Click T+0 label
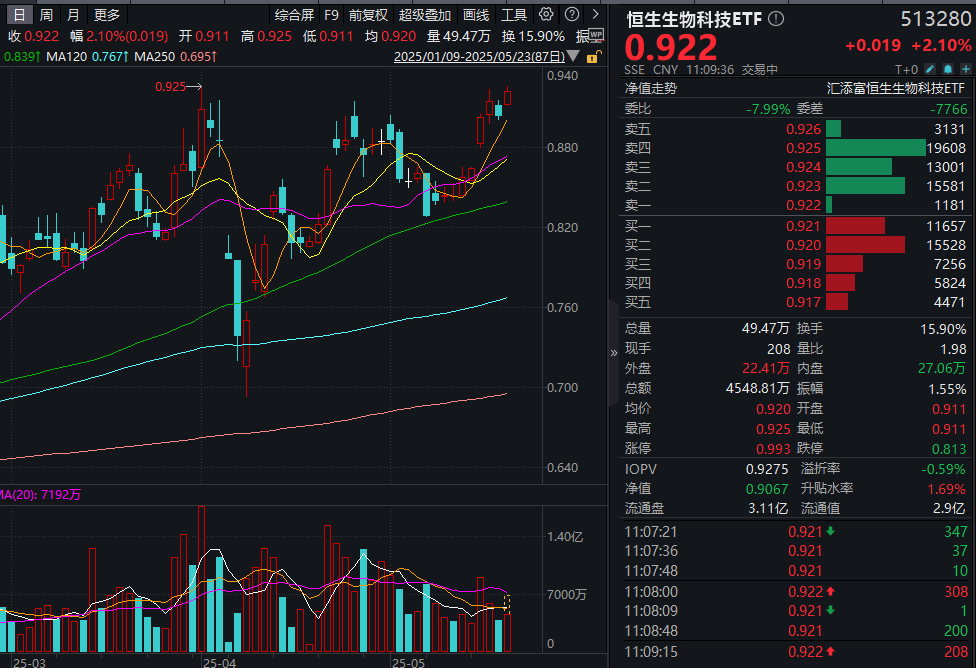Viewport: 976px width, 668px height. coord(906,69)
